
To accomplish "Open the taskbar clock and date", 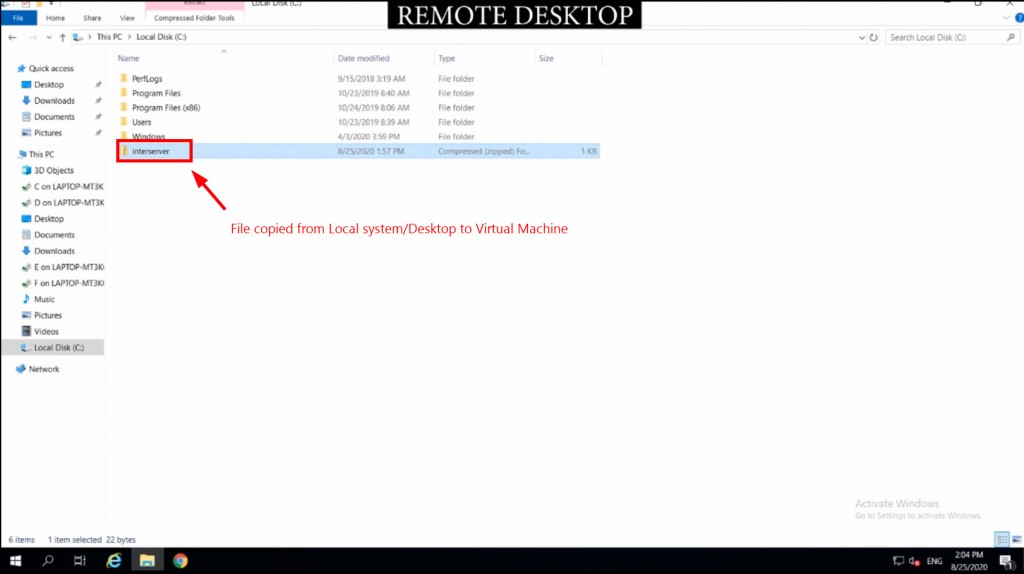I will (969, 561).
